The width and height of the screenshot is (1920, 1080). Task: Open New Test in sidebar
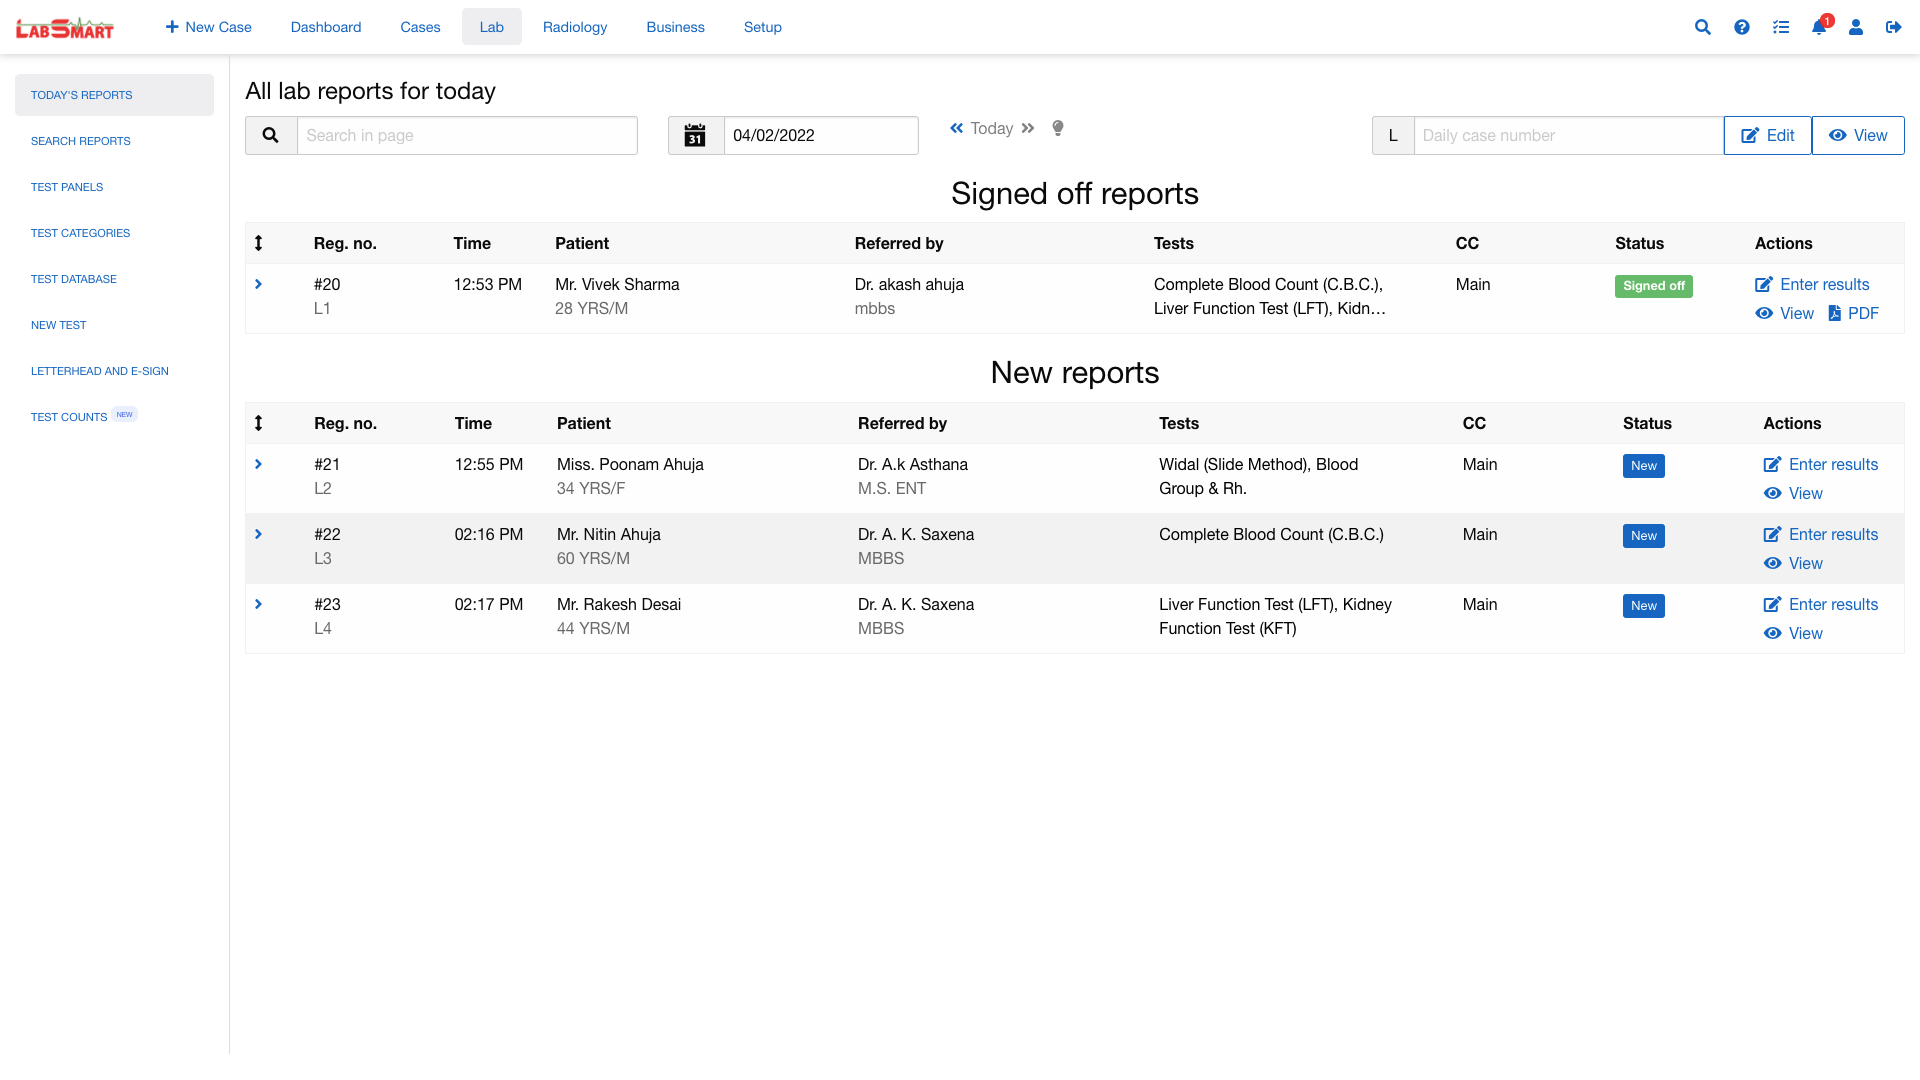(x=114, y=325)
